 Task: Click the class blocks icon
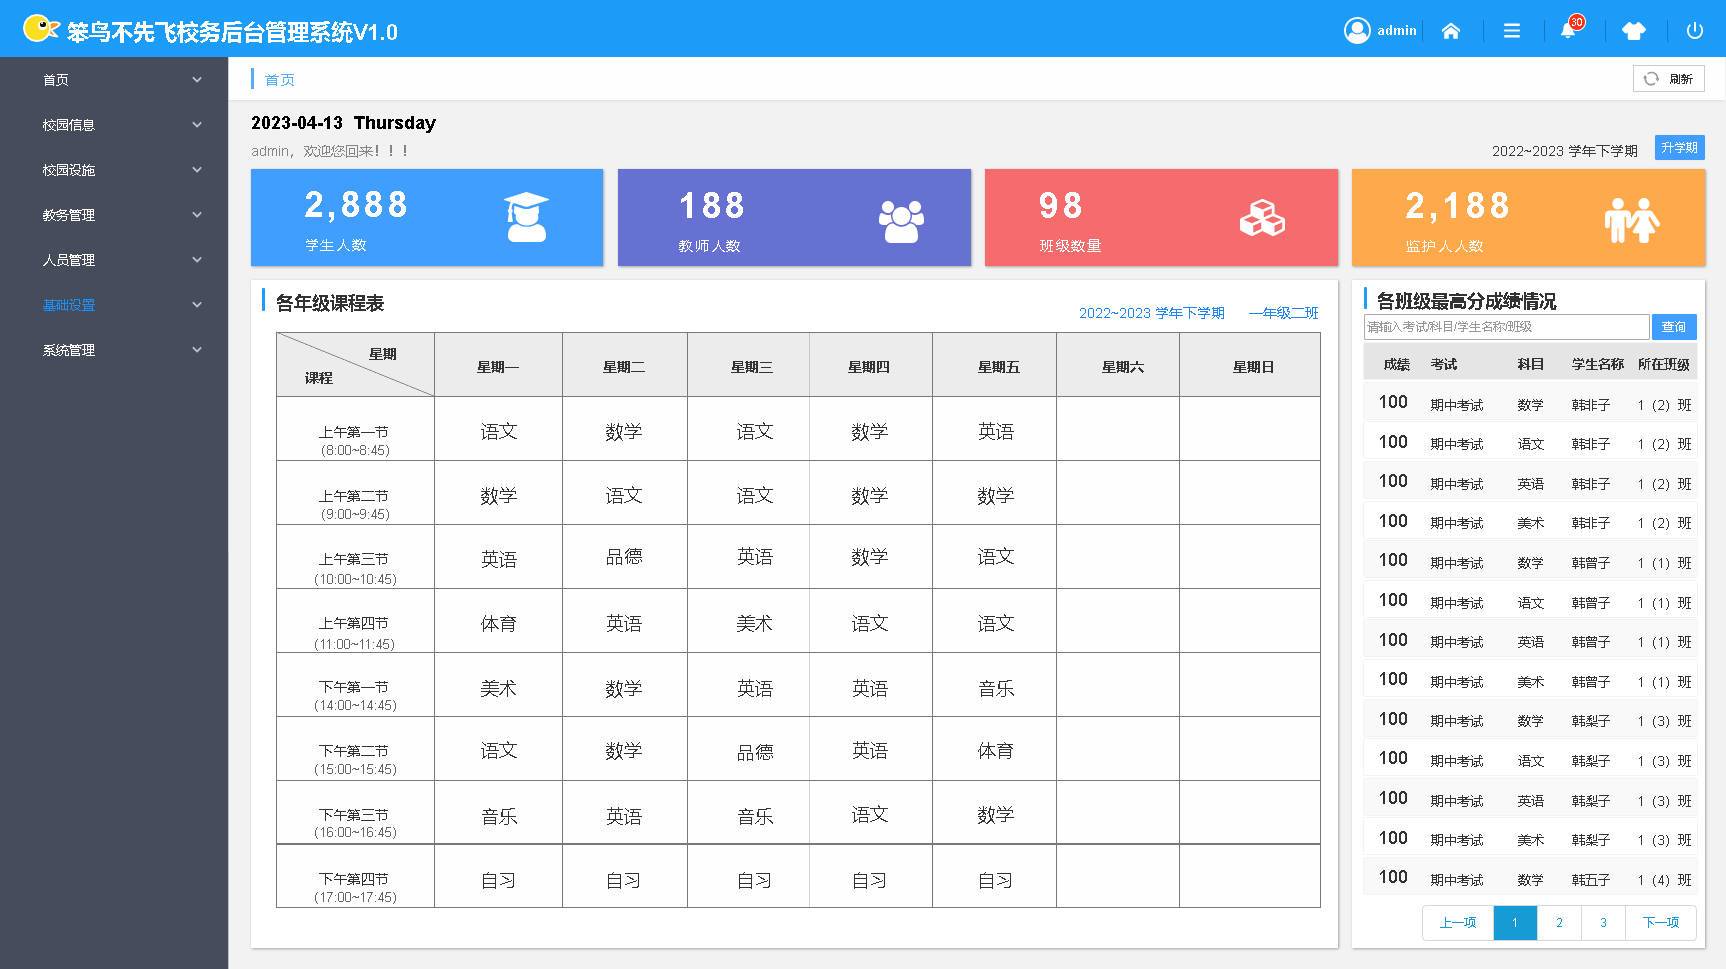pos(1262,218)
